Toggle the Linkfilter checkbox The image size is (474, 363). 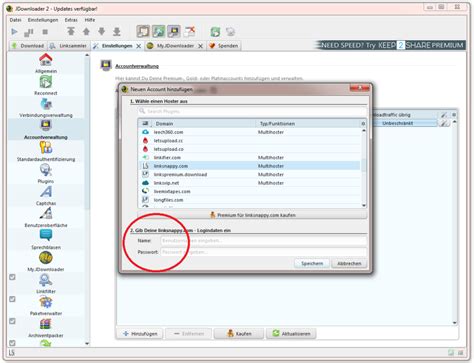[12, 277]
